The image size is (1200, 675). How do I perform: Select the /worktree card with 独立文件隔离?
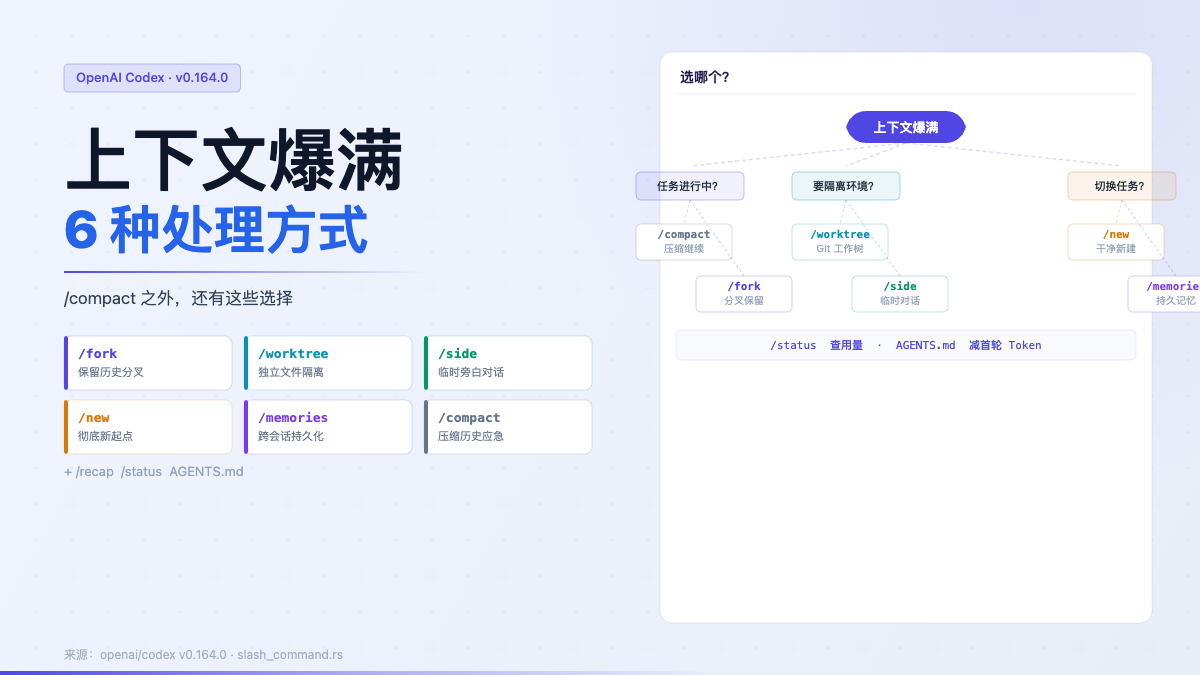tap(328, 362)
